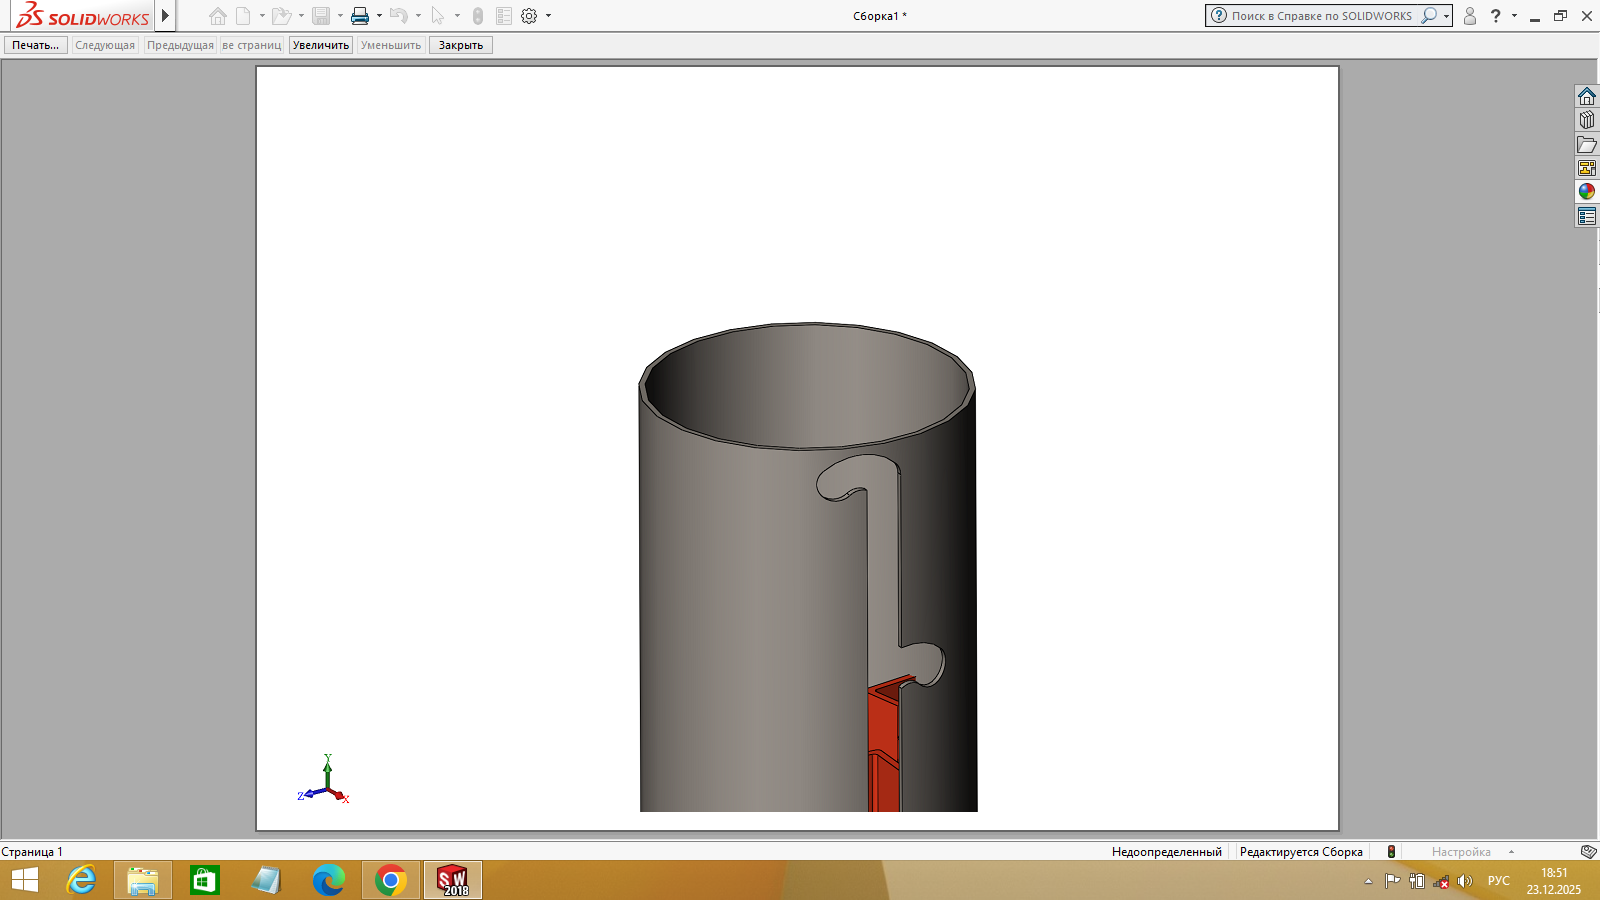Open the Custom Properties pane icon
The height and width of the screenshot is (900, 1600).
(x=1587, y=216)
